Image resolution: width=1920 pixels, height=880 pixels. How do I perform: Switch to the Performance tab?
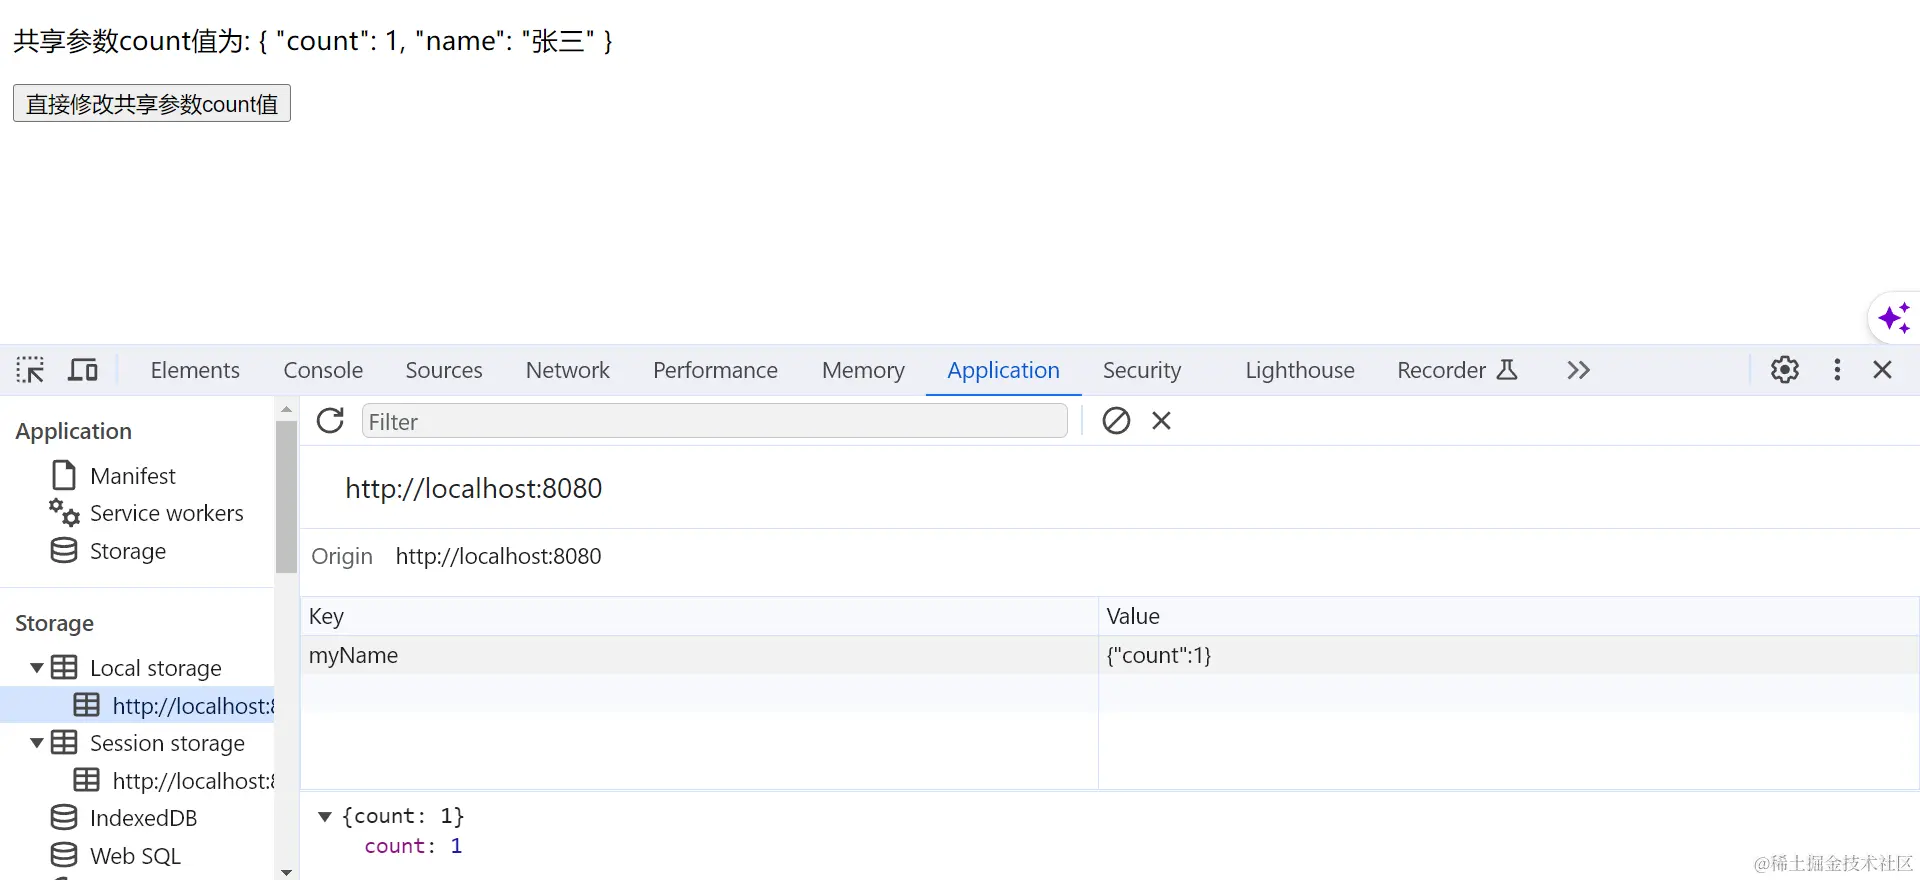point(715,370)
